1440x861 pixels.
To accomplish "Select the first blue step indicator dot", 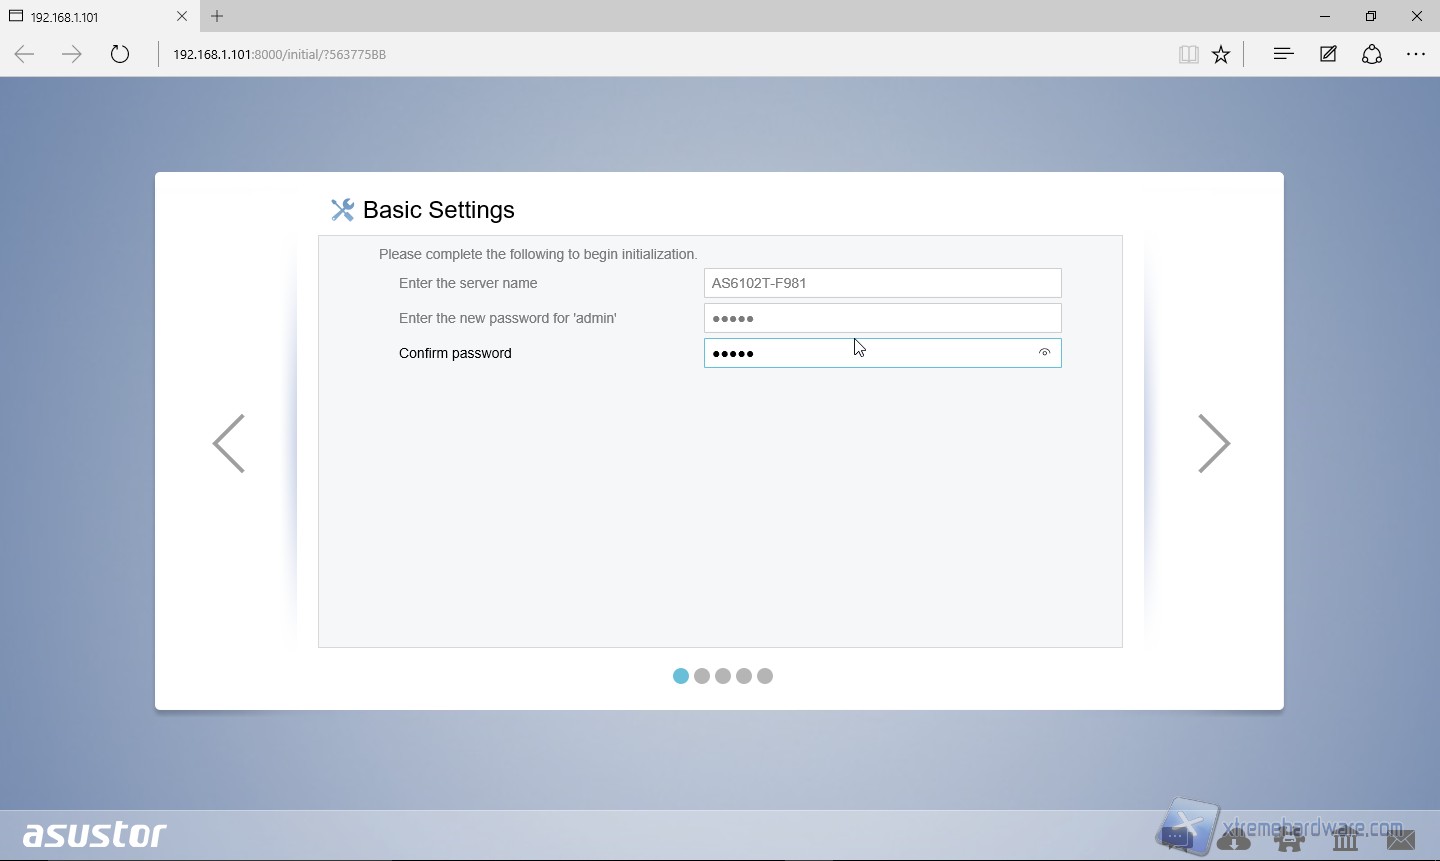I will [681, 676].
